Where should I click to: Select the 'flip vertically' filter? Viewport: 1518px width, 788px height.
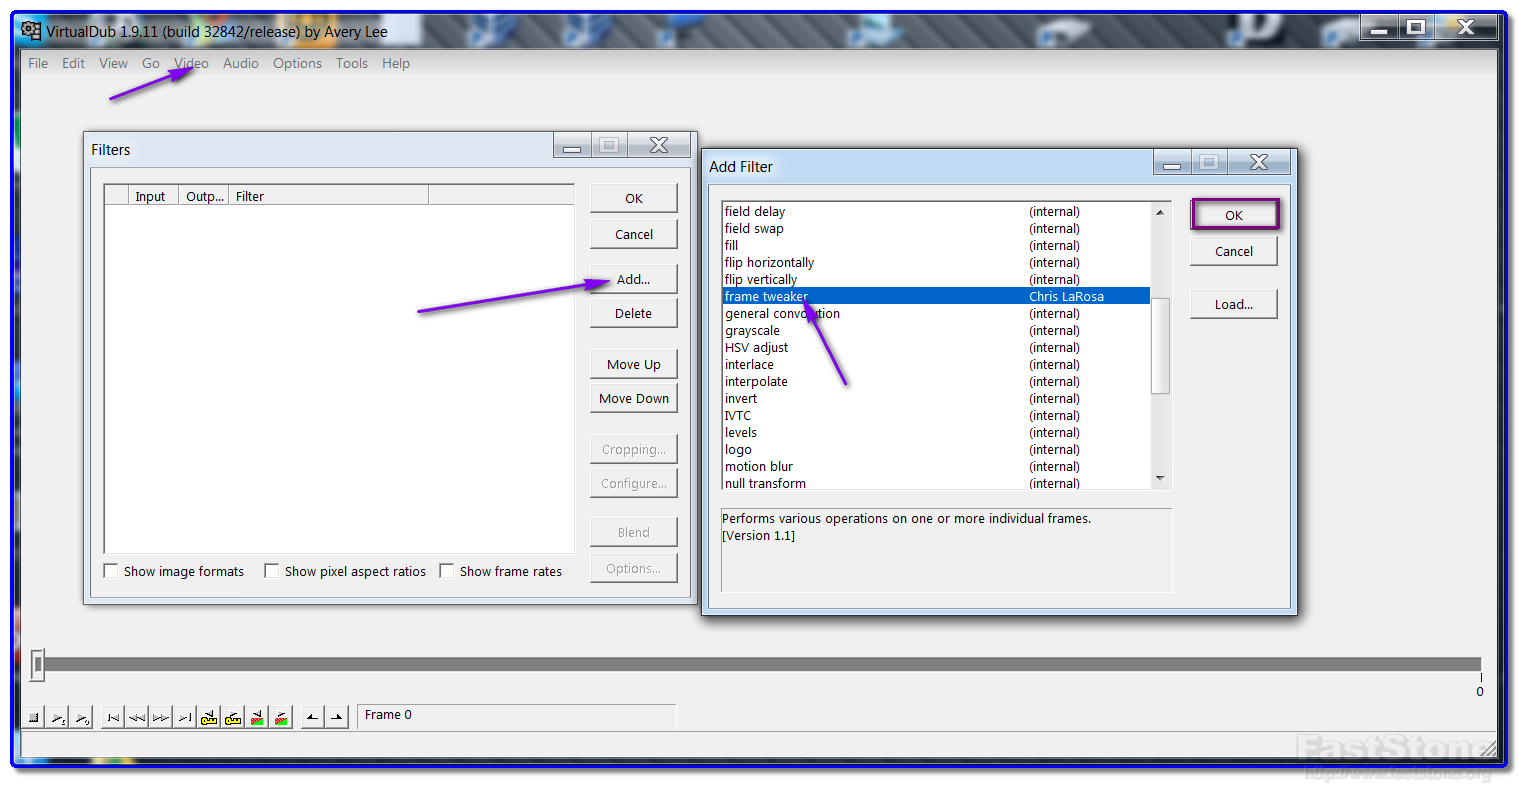(x=936, y=279)
